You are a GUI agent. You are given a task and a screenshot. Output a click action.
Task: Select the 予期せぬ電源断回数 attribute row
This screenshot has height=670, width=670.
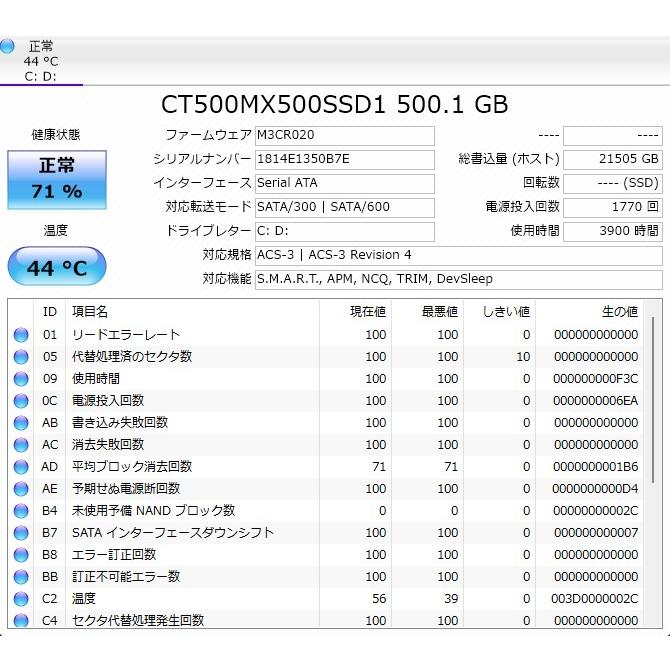326,489
